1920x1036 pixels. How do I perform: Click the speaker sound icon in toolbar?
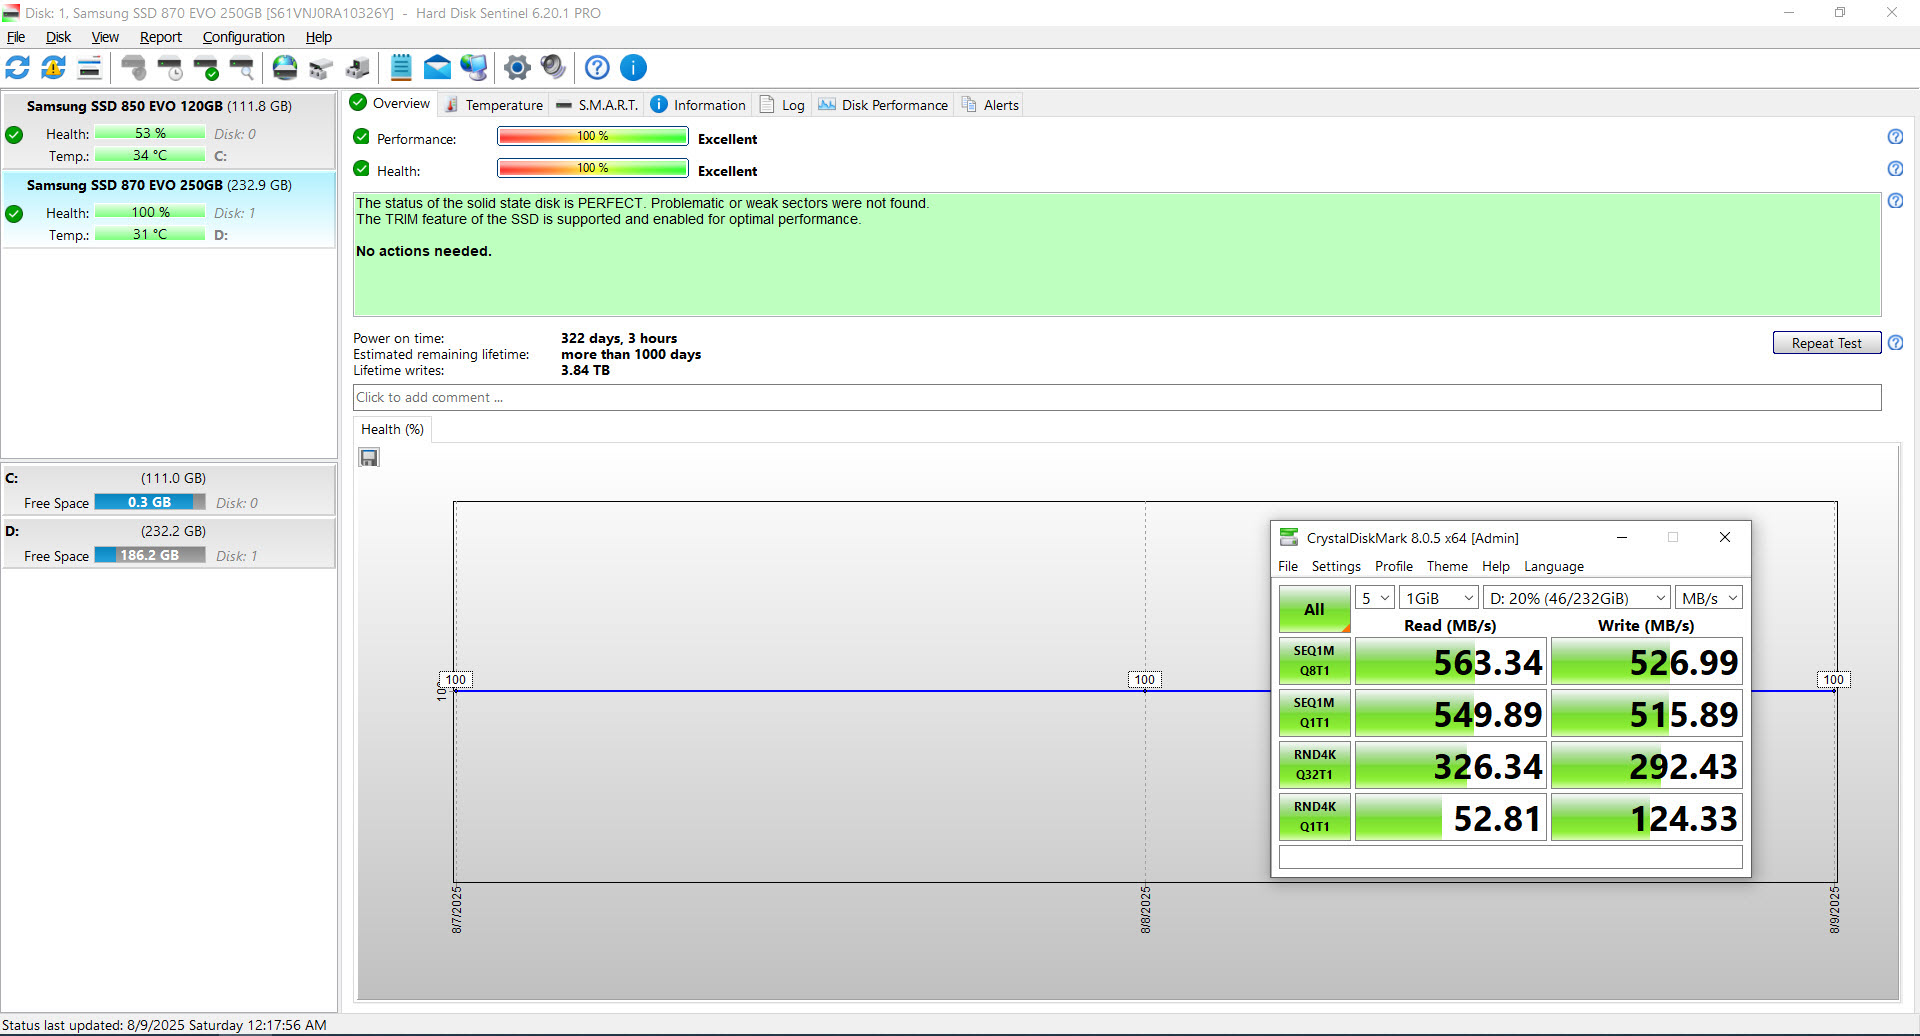click(x=553, y=68)
